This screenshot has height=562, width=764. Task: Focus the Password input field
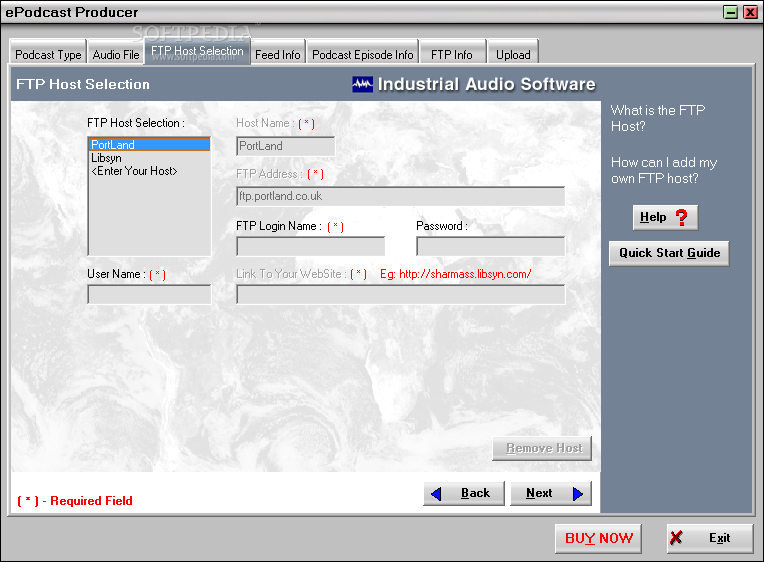[491, 246]
